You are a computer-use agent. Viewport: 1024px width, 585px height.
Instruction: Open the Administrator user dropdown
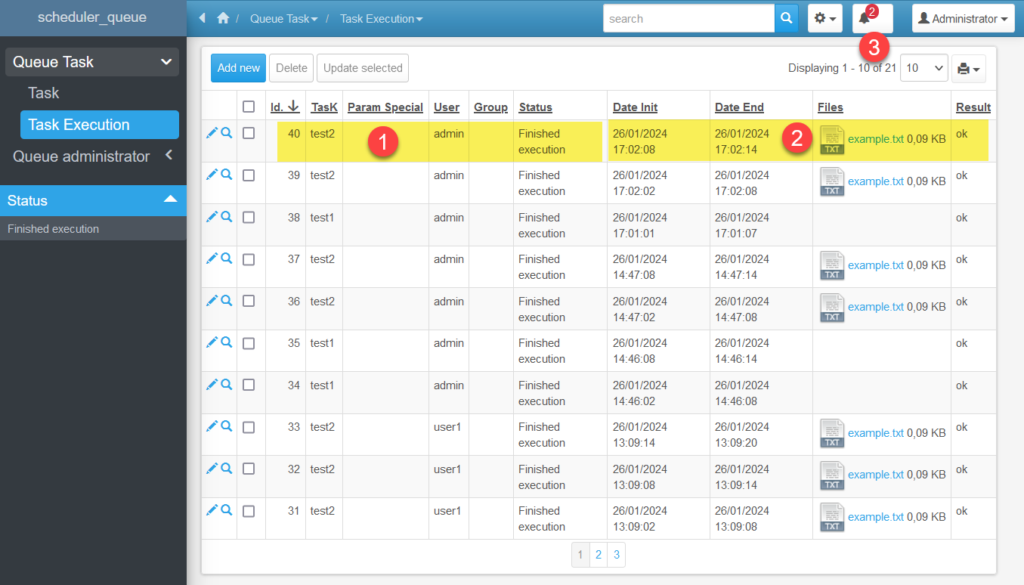click(x=963, y=18)
